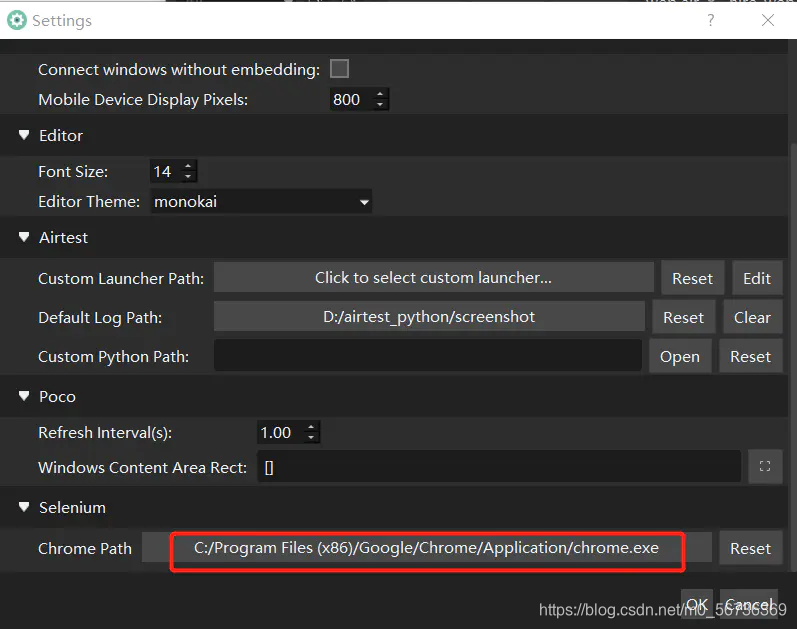Decrease the editor Font Size
Screen dimensions: 797x629
tap(188, 176)
